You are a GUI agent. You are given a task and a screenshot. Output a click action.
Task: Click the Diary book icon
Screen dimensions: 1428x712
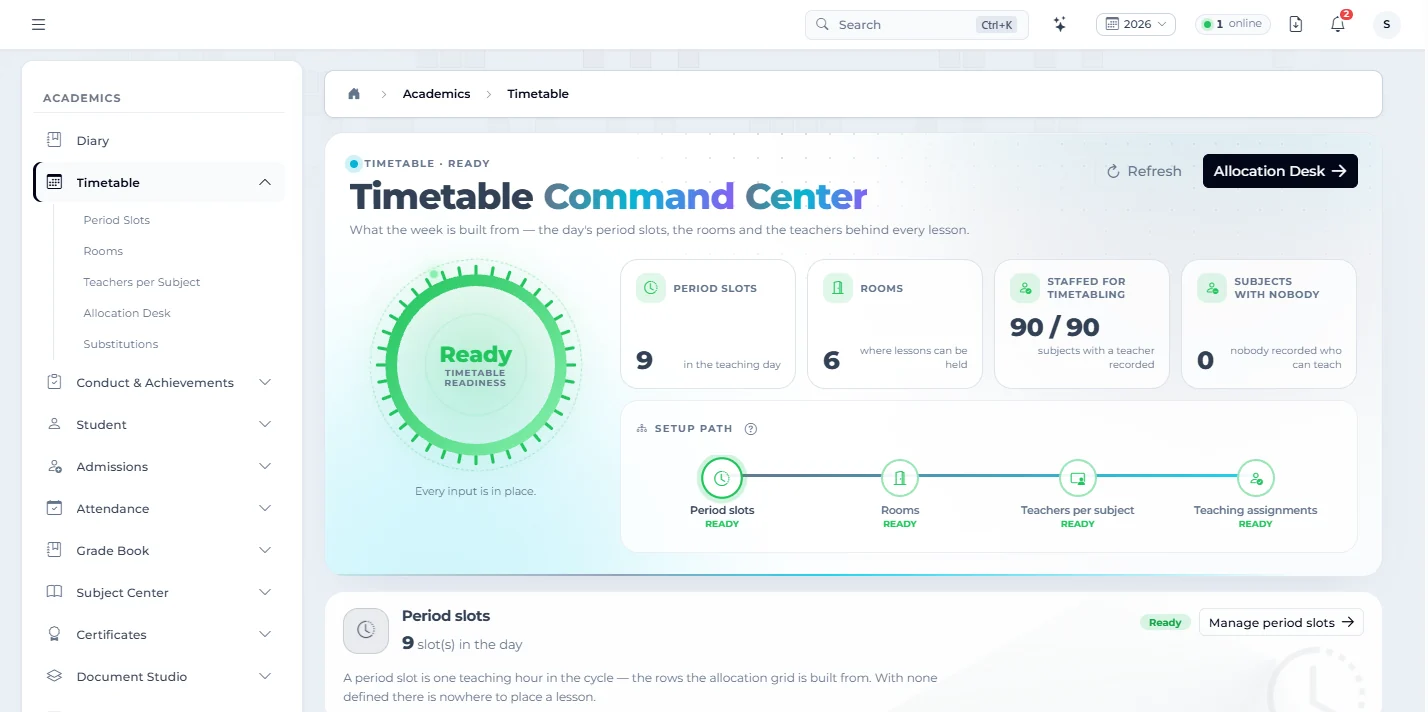click(x=55, y=140)
